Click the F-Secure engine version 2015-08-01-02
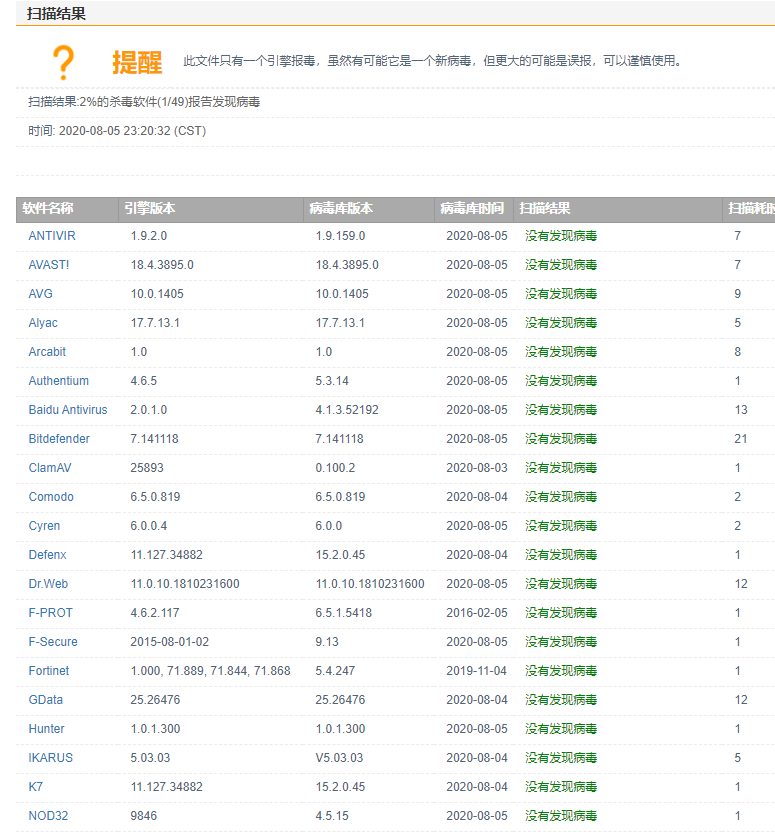 click(170, 642)
